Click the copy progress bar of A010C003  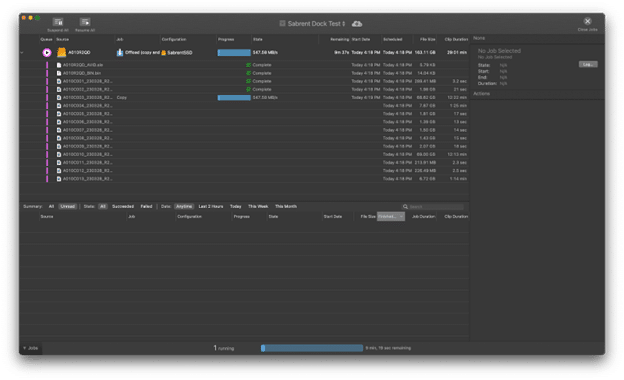[x=234, y=97]
